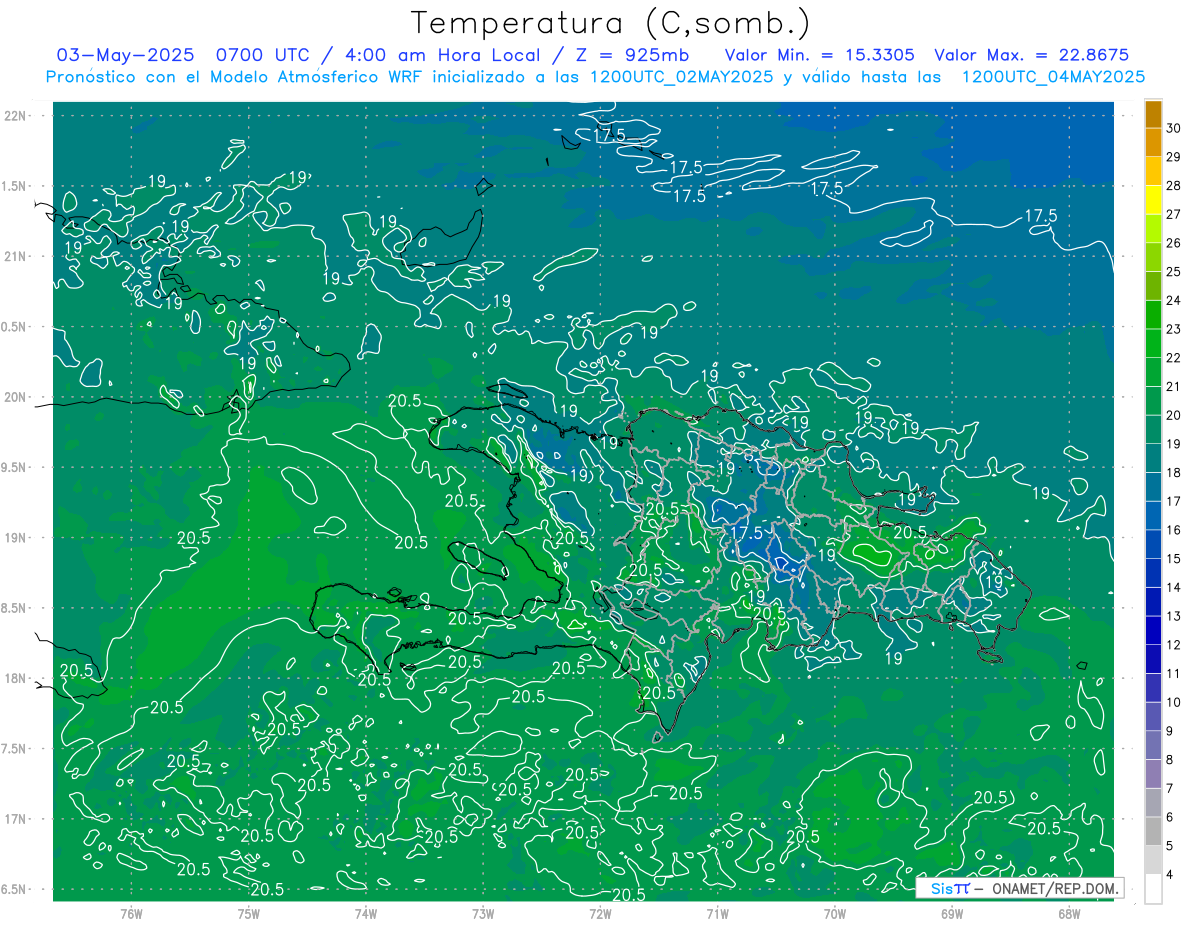Click the legend value "24"
Viewport: 1200px width, 927px height.
click(x=1174, y=300)
